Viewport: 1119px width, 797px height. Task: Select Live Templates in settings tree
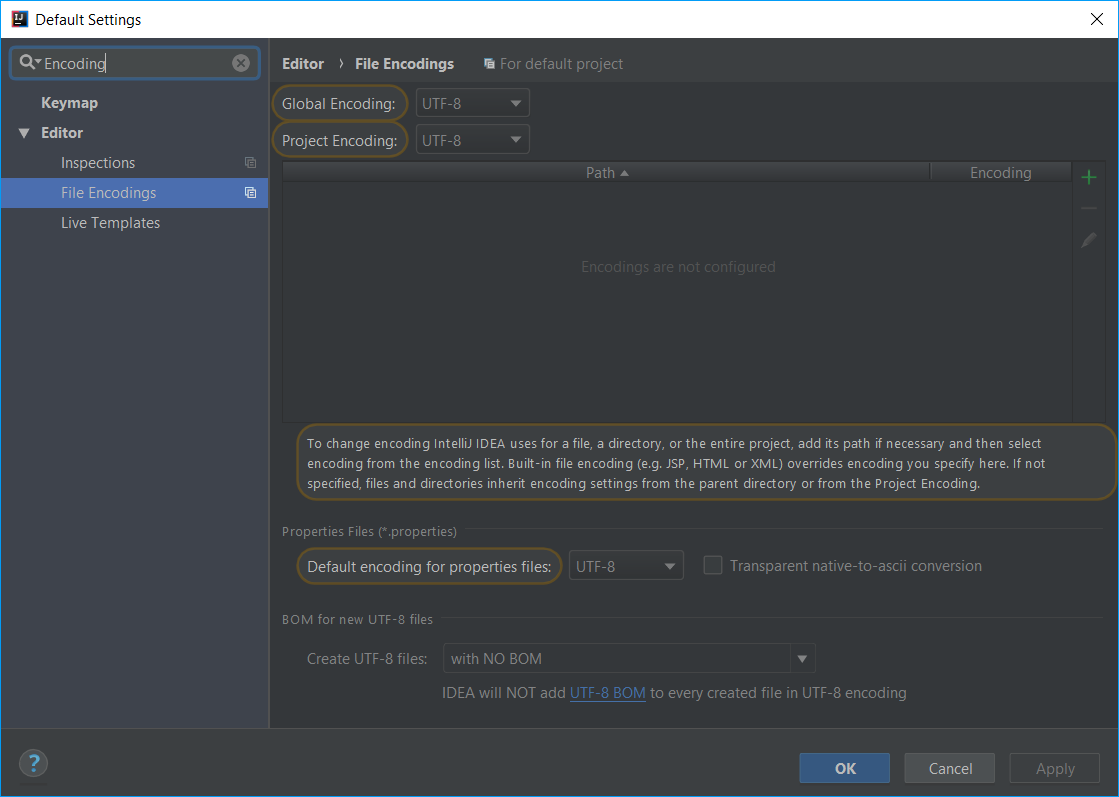tap(110, 223)
